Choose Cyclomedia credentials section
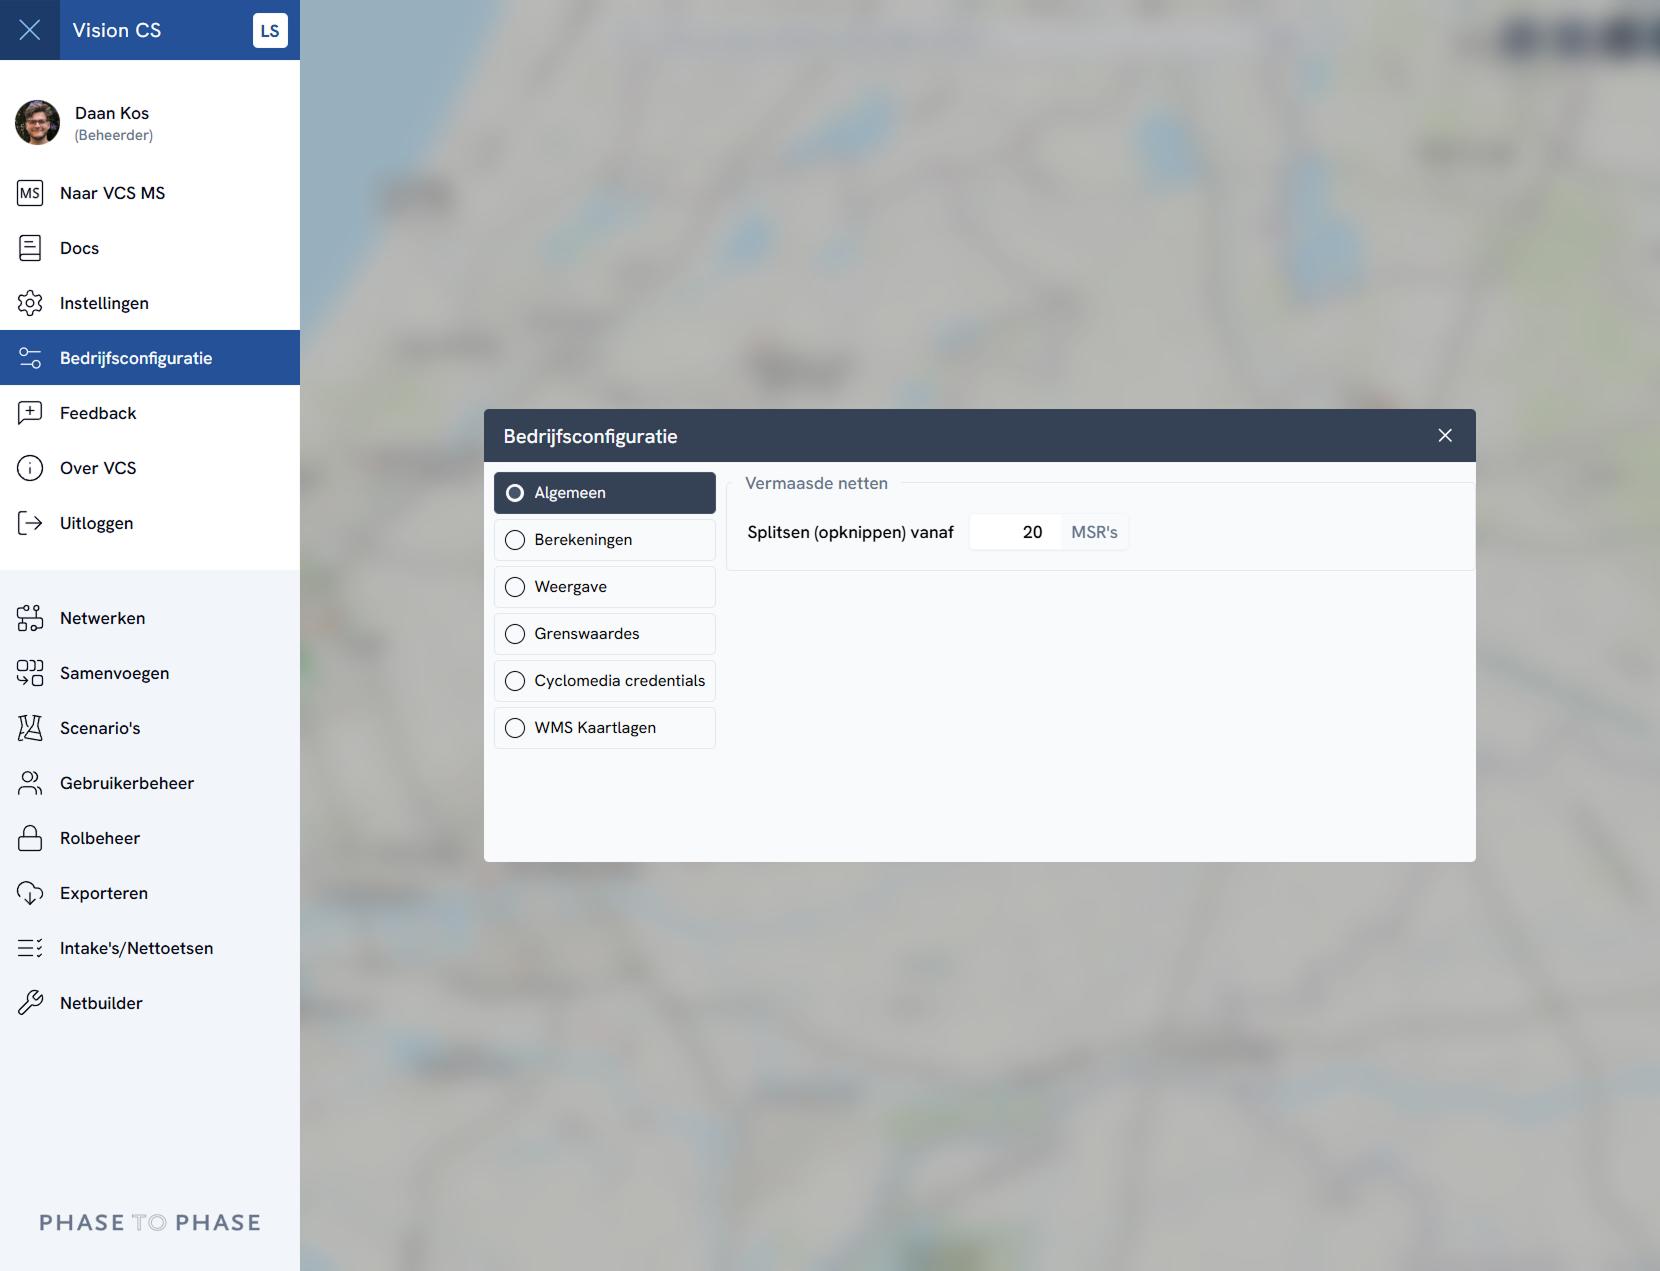The image size is (1660, 1271). (x=605, y=681)
